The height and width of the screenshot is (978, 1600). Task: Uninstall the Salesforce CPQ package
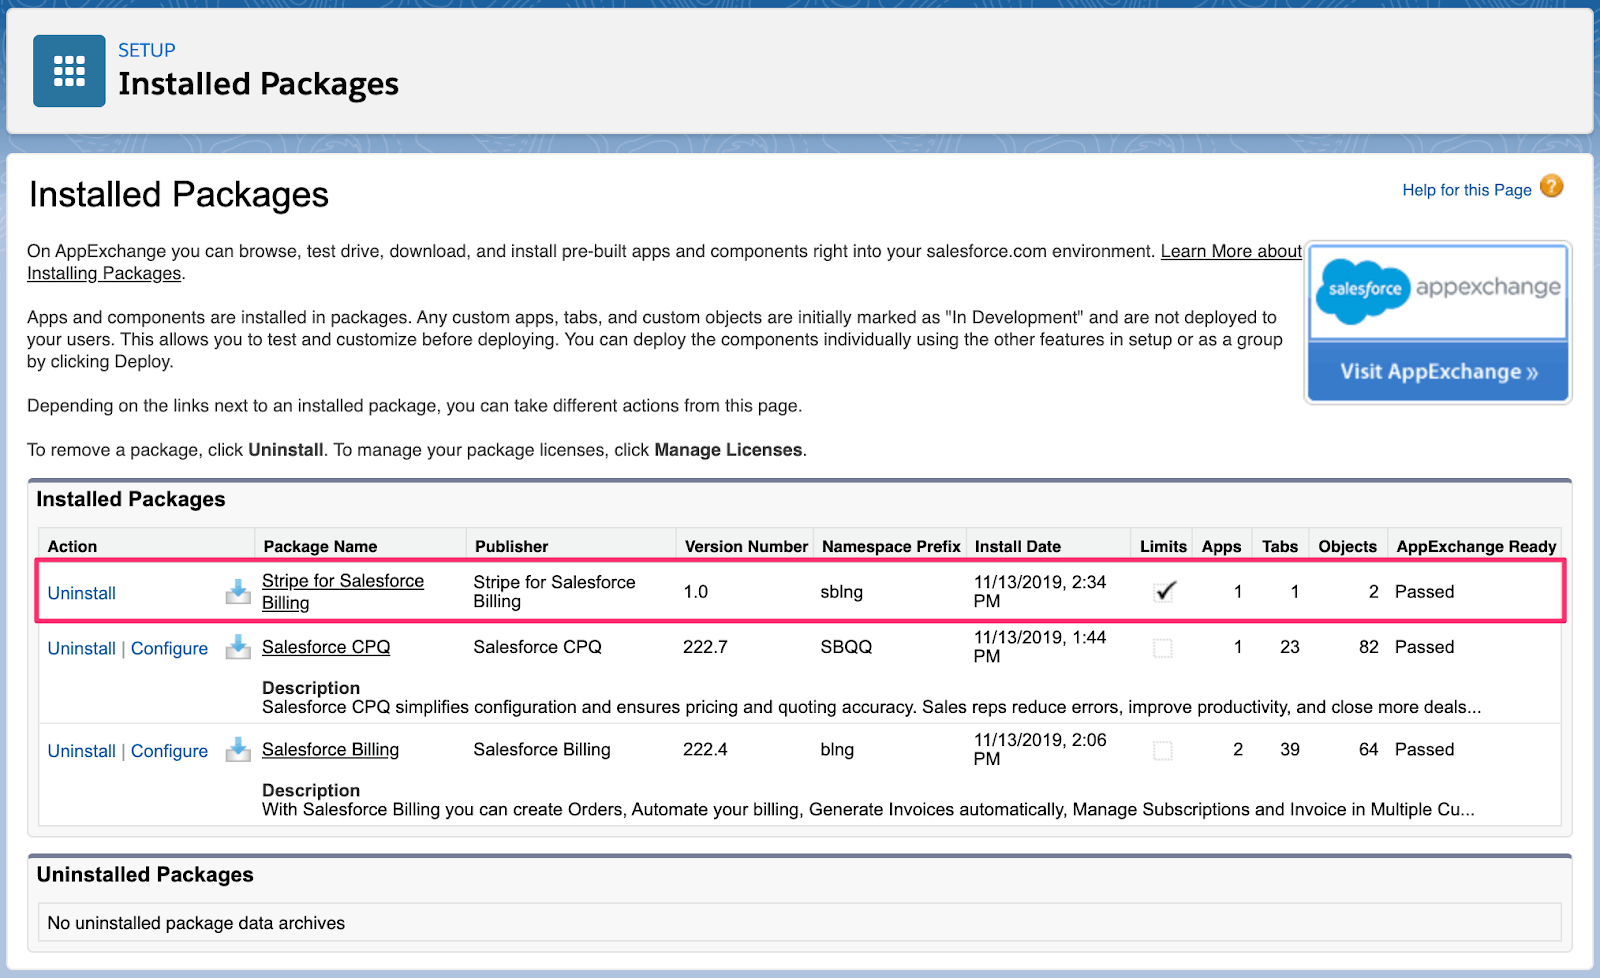coord(82,648)
